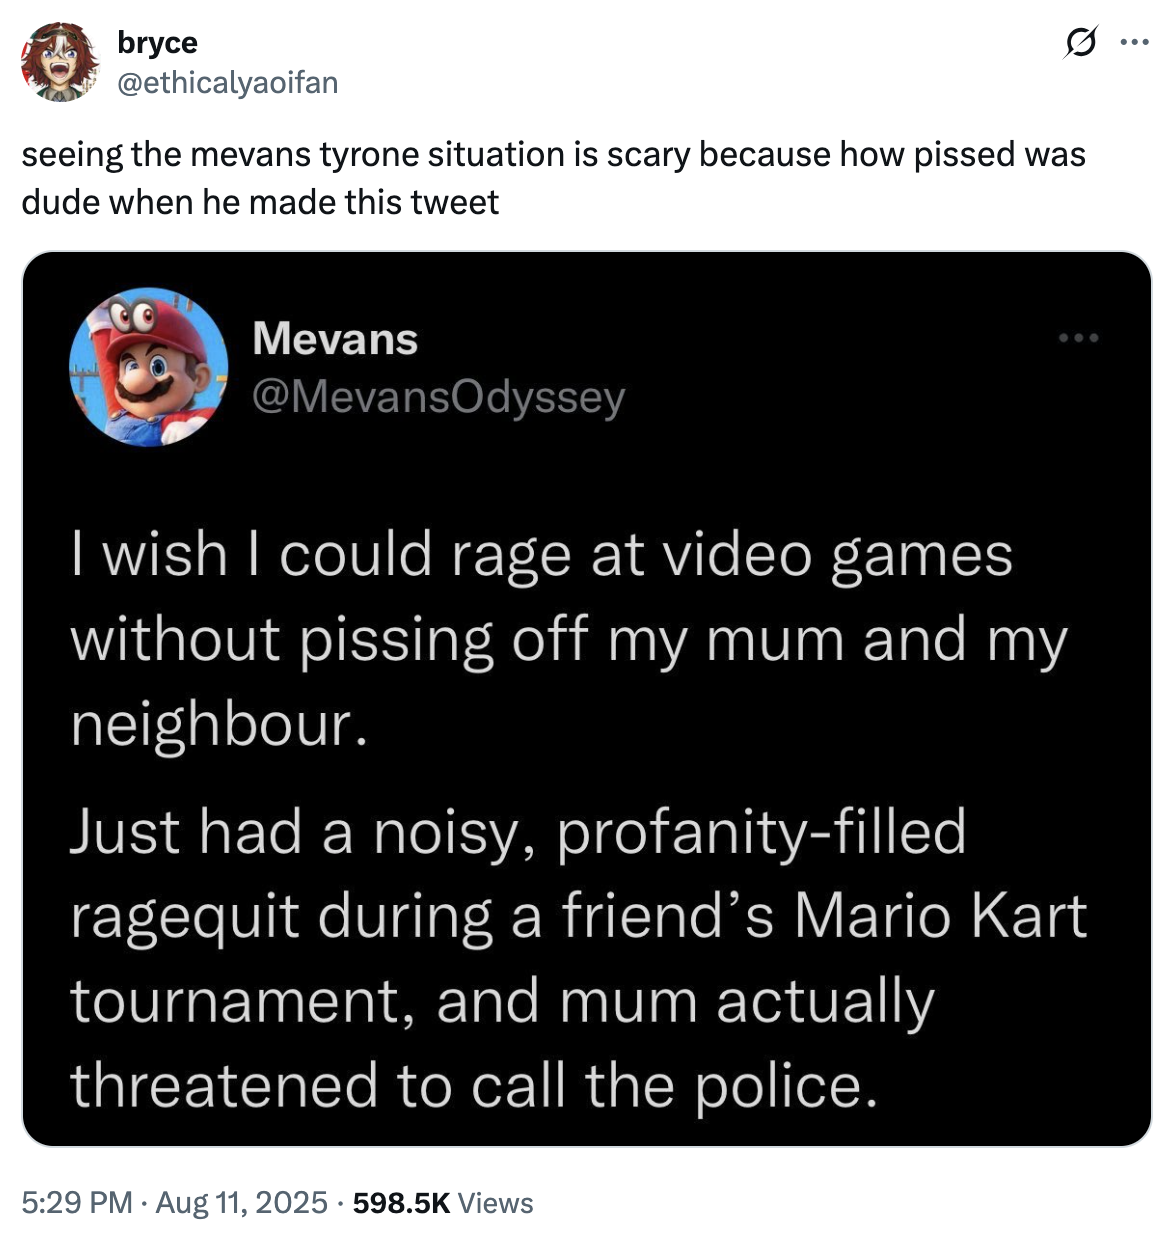This screenshot has height=1240, width=1176.
Task: Click the Mevans display name
Action: (335, 338)
